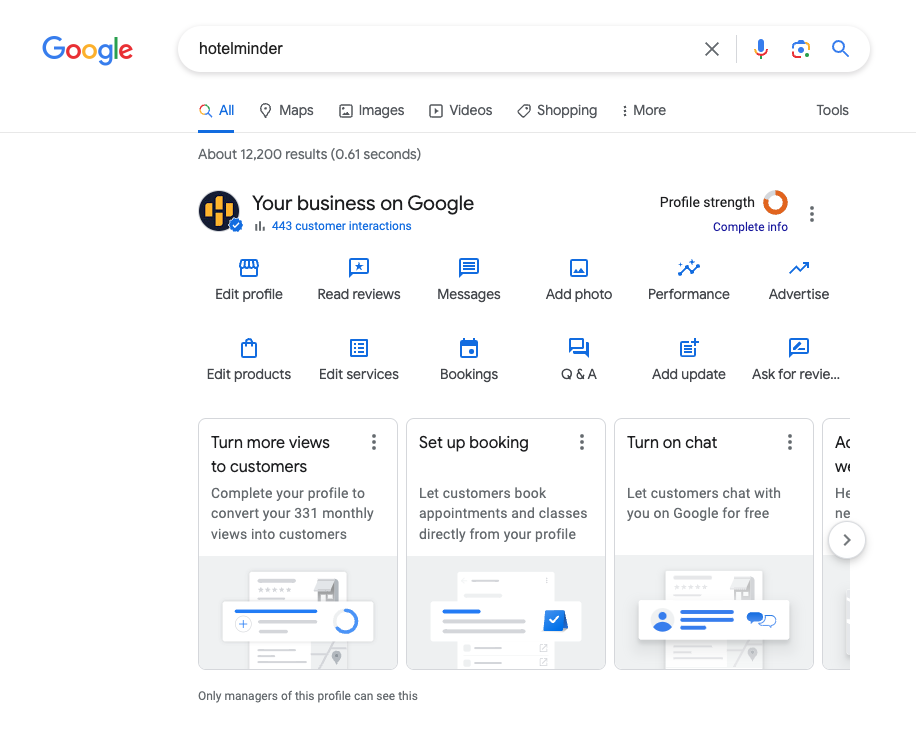
Task: Open the Q & A chat icon
Action: 579,348
